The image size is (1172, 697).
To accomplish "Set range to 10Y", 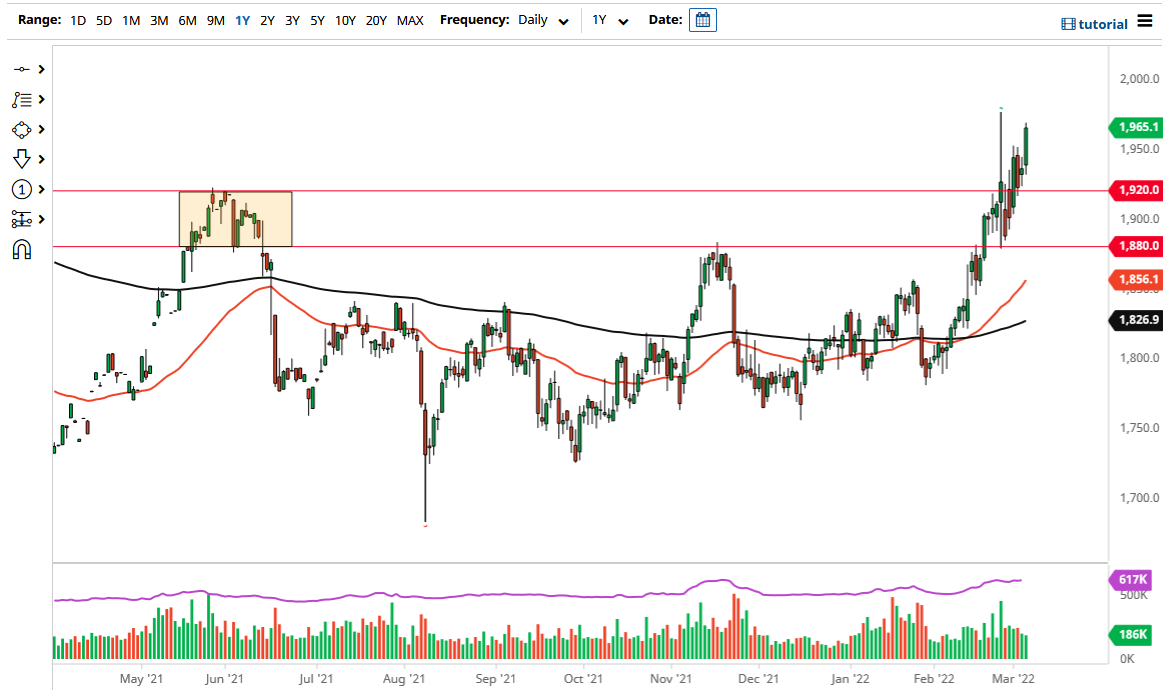I will pyautogui.click(x=345, y=20).
